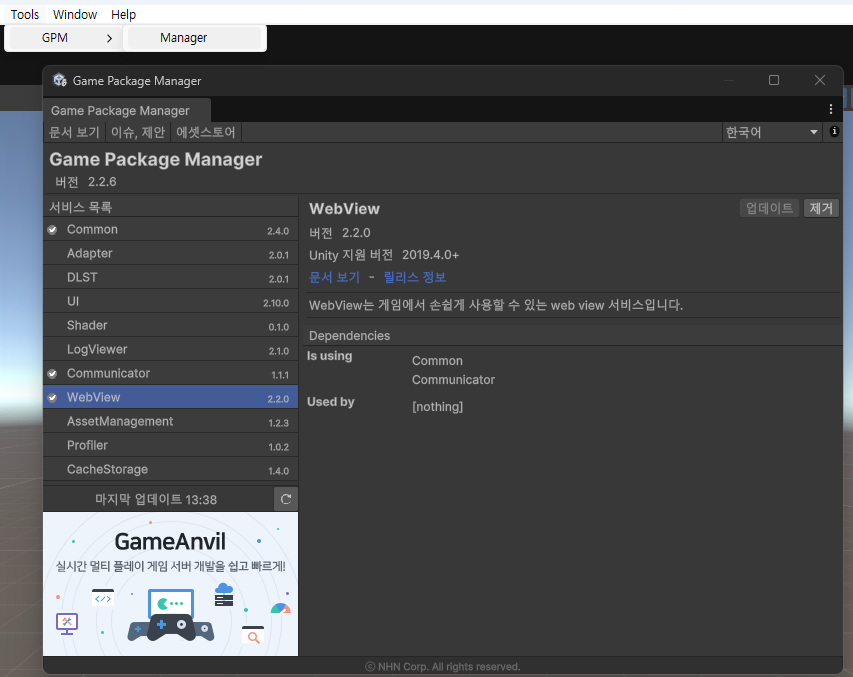Click the Game Package Manager title bar icon
Image resolution: width=853 pixels, height=677 pixels.
point(59,81)
